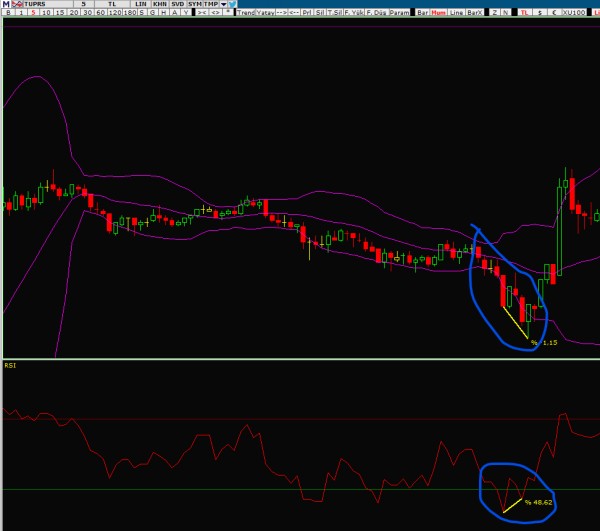Open the chart icon beside TUPRS
Viewport: 600px width, 531px height.
tap(17, 4)
